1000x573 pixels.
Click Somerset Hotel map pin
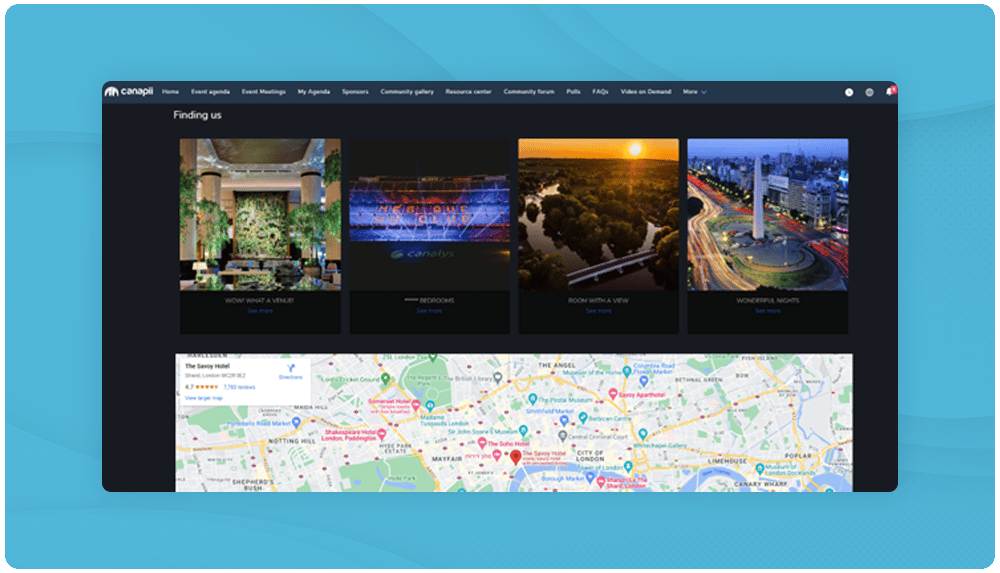click(x=416, y=405)
